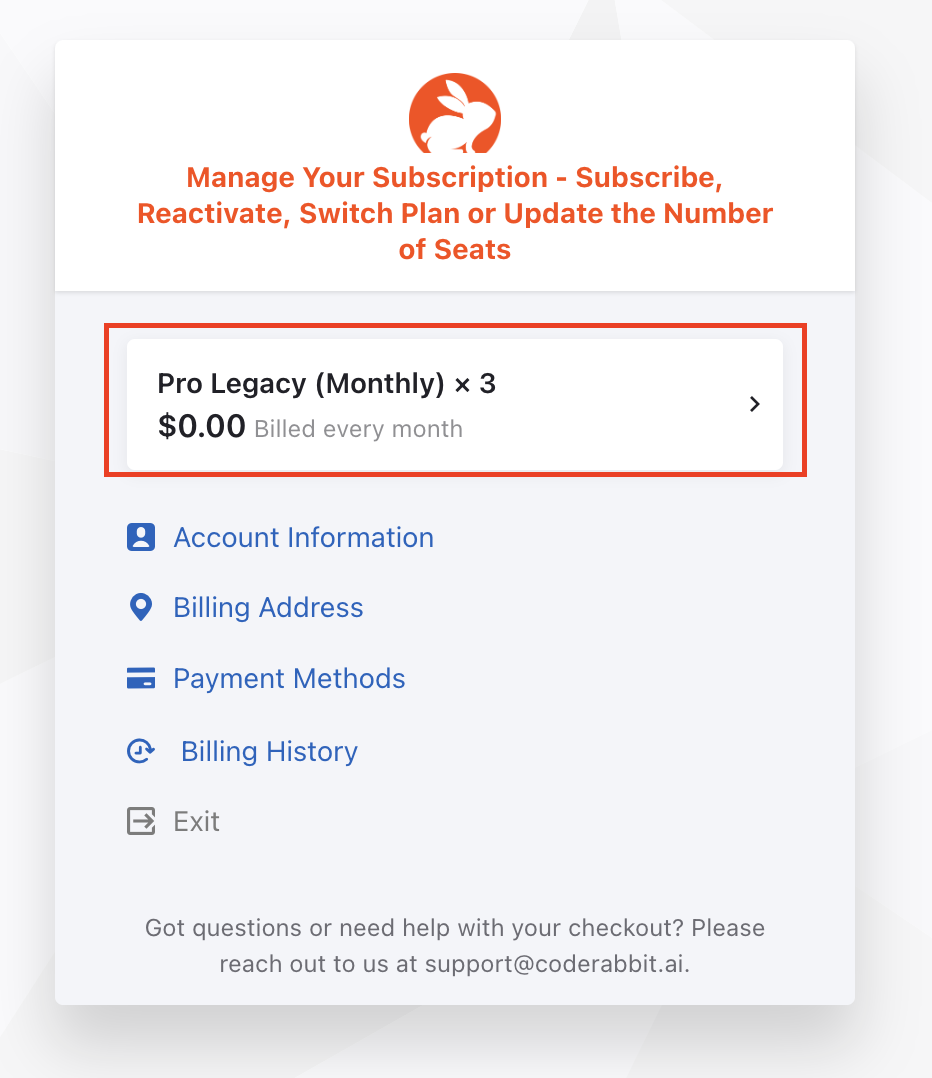
Task: Click the Account Information person icon
Action: pyautogui.click(x=141, y=538)
